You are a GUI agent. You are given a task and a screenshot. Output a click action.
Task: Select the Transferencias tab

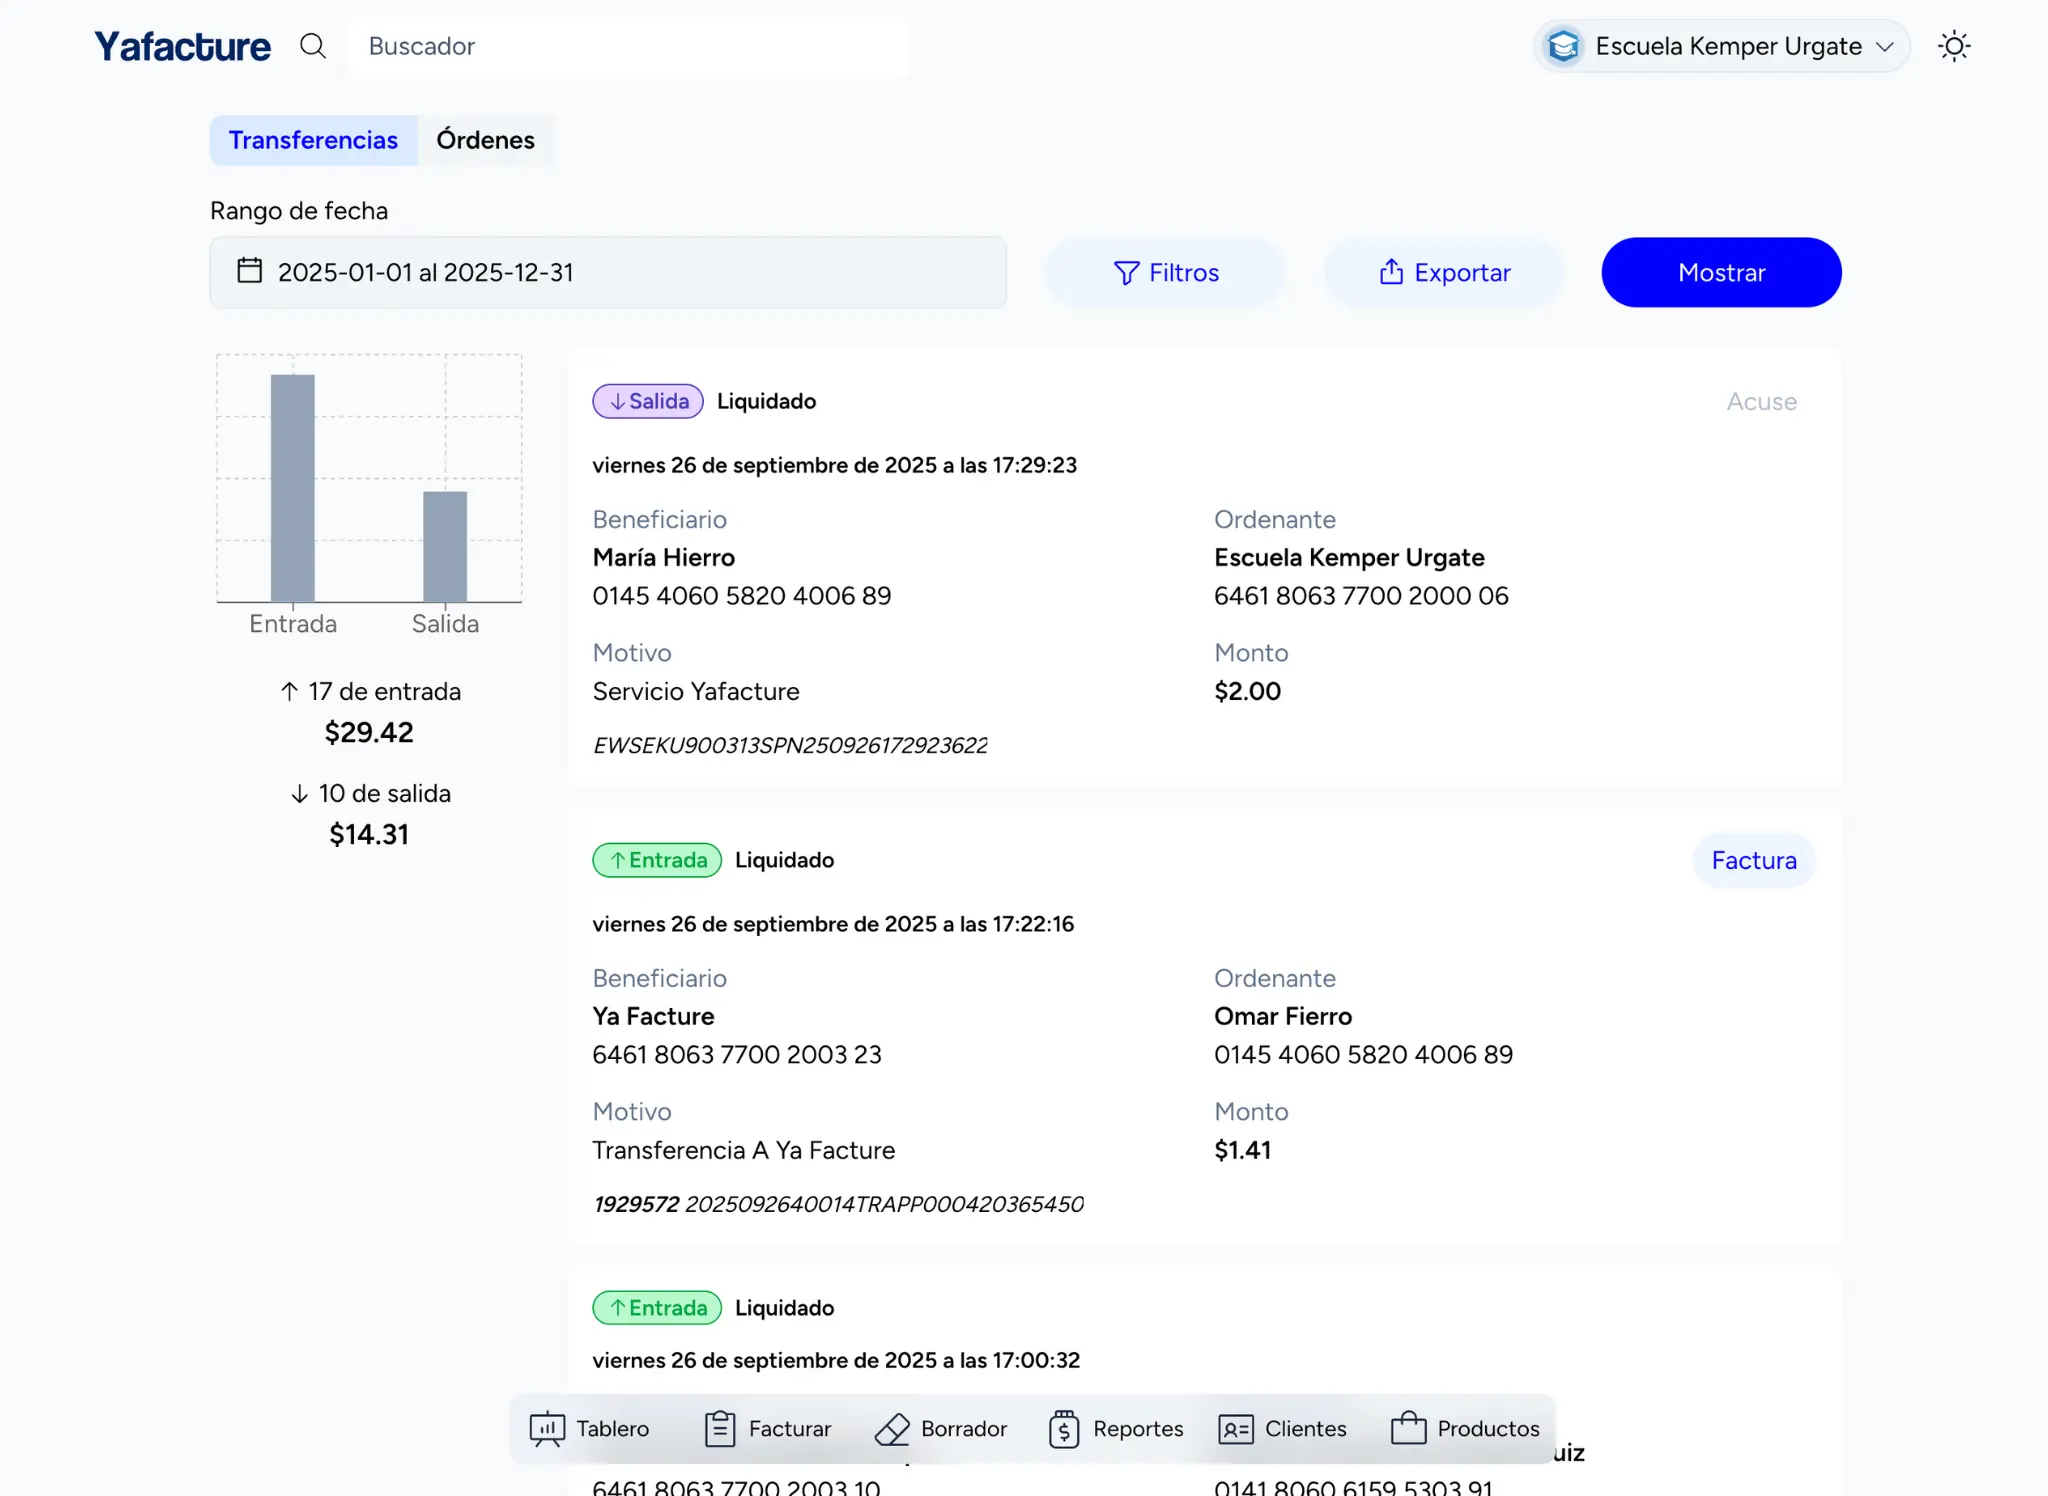[x=313, y=140]
